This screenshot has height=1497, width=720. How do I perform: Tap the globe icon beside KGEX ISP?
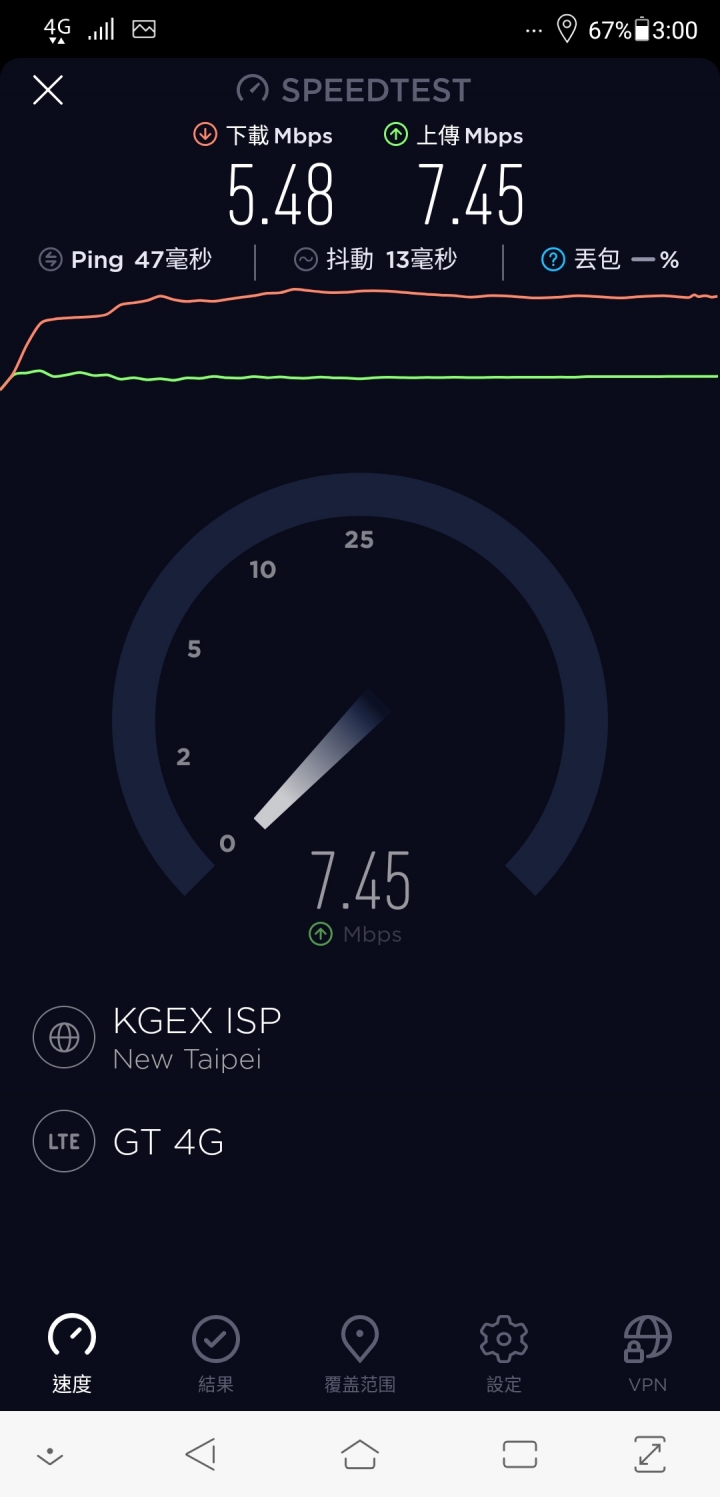point(64,1037)
